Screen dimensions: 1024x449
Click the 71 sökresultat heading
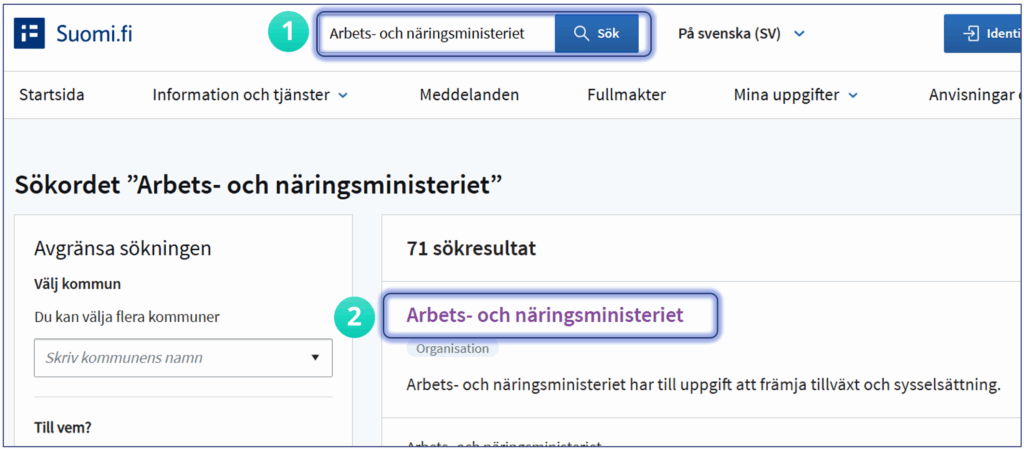(471, 249)
